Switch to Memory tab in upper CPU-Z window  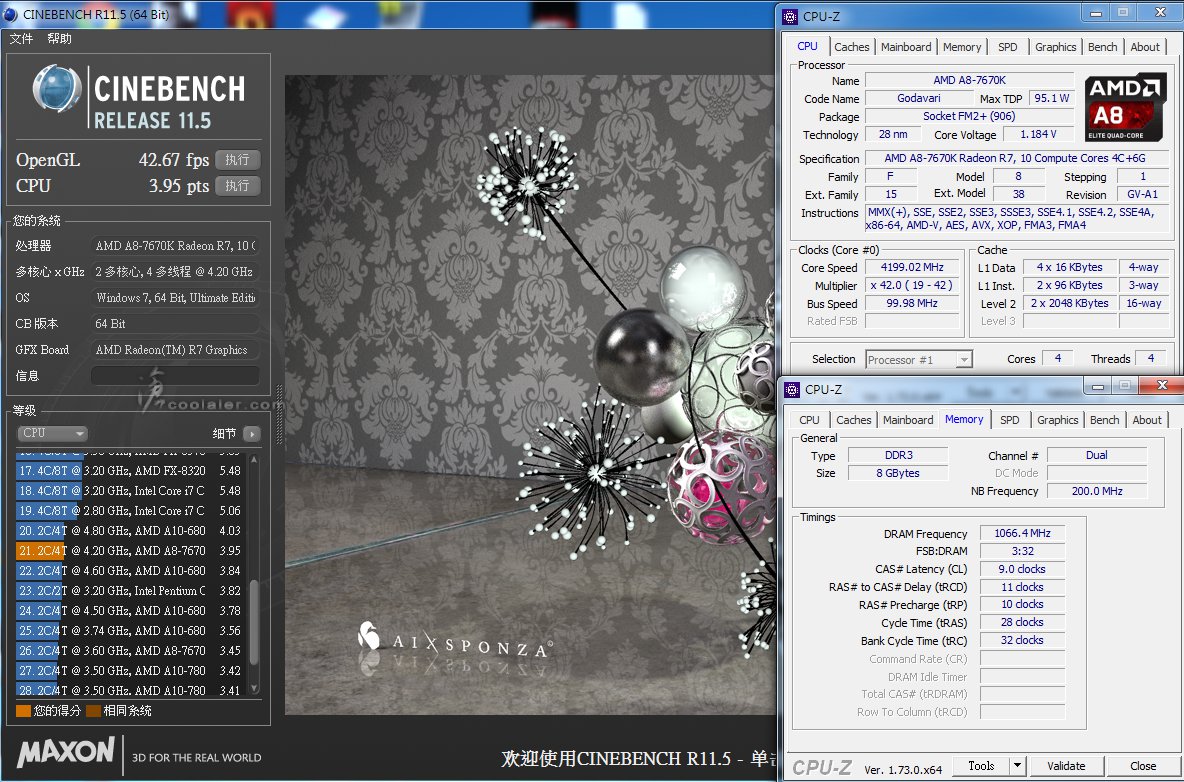pos(962,47)
